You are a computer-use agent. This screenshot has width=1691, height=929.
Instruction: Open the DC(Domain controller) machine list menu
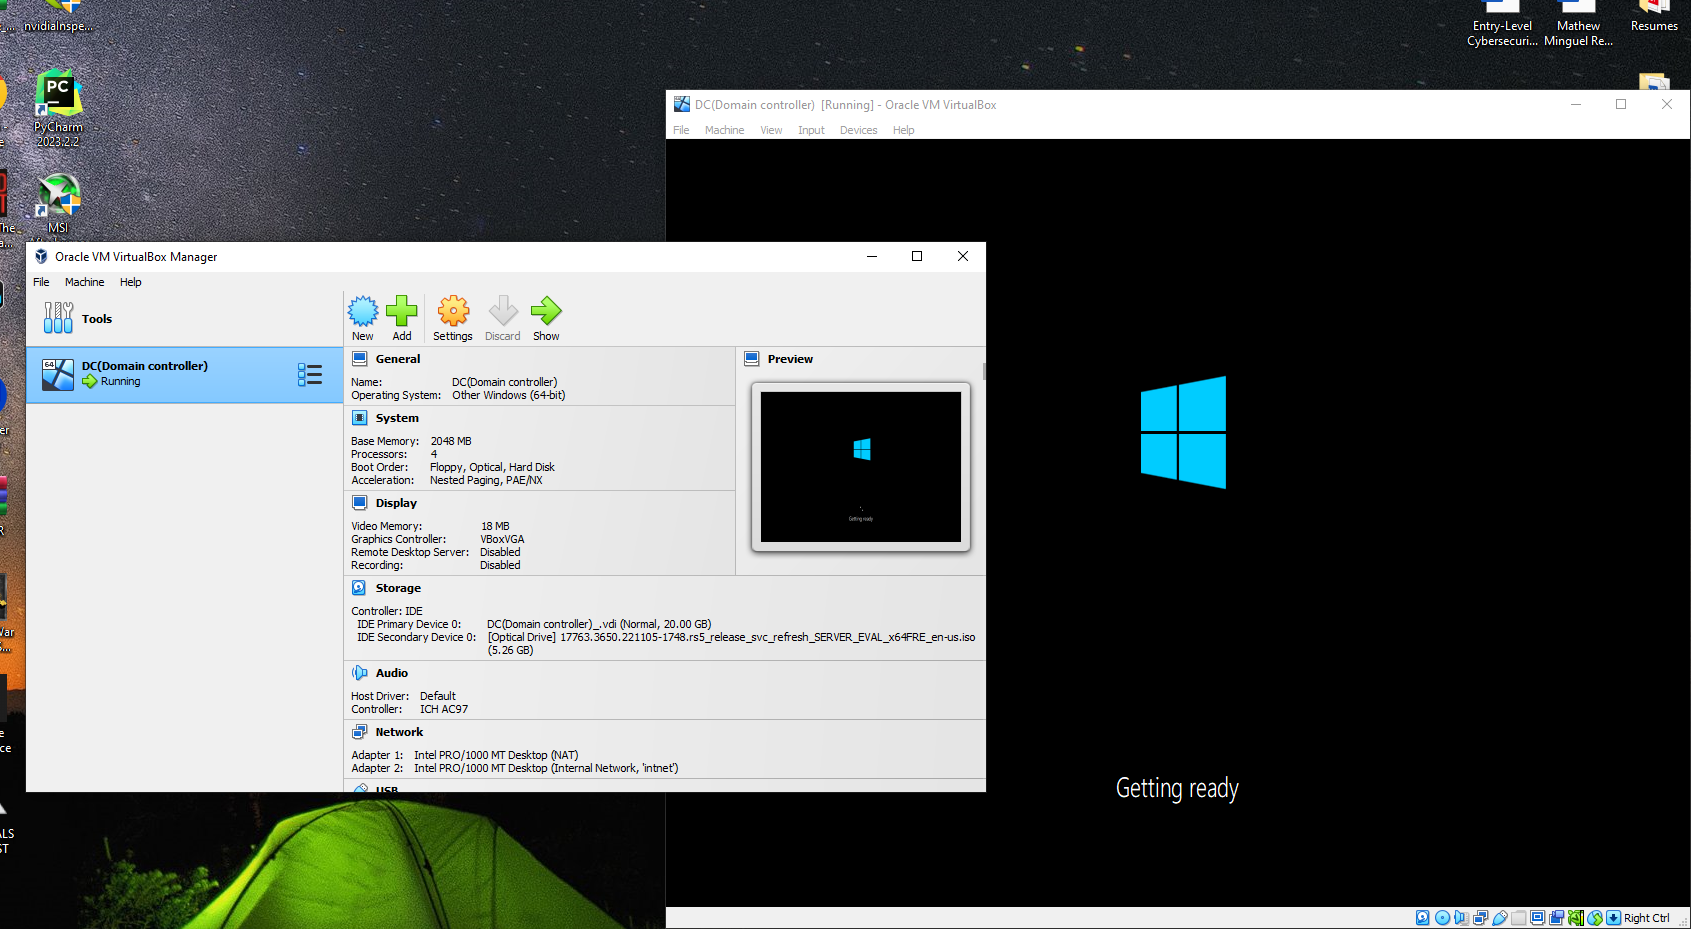[310, 375]
